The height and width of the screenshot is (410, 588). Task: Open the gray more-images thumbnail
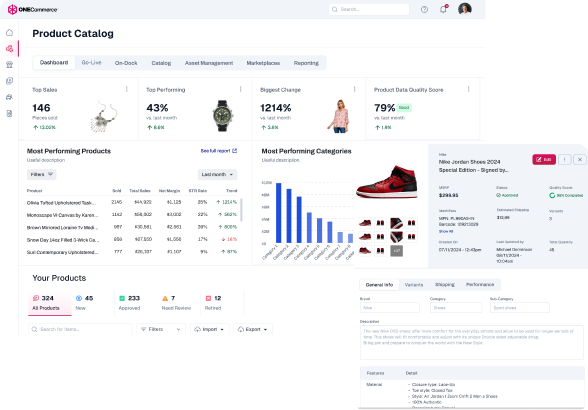(396, 251)
